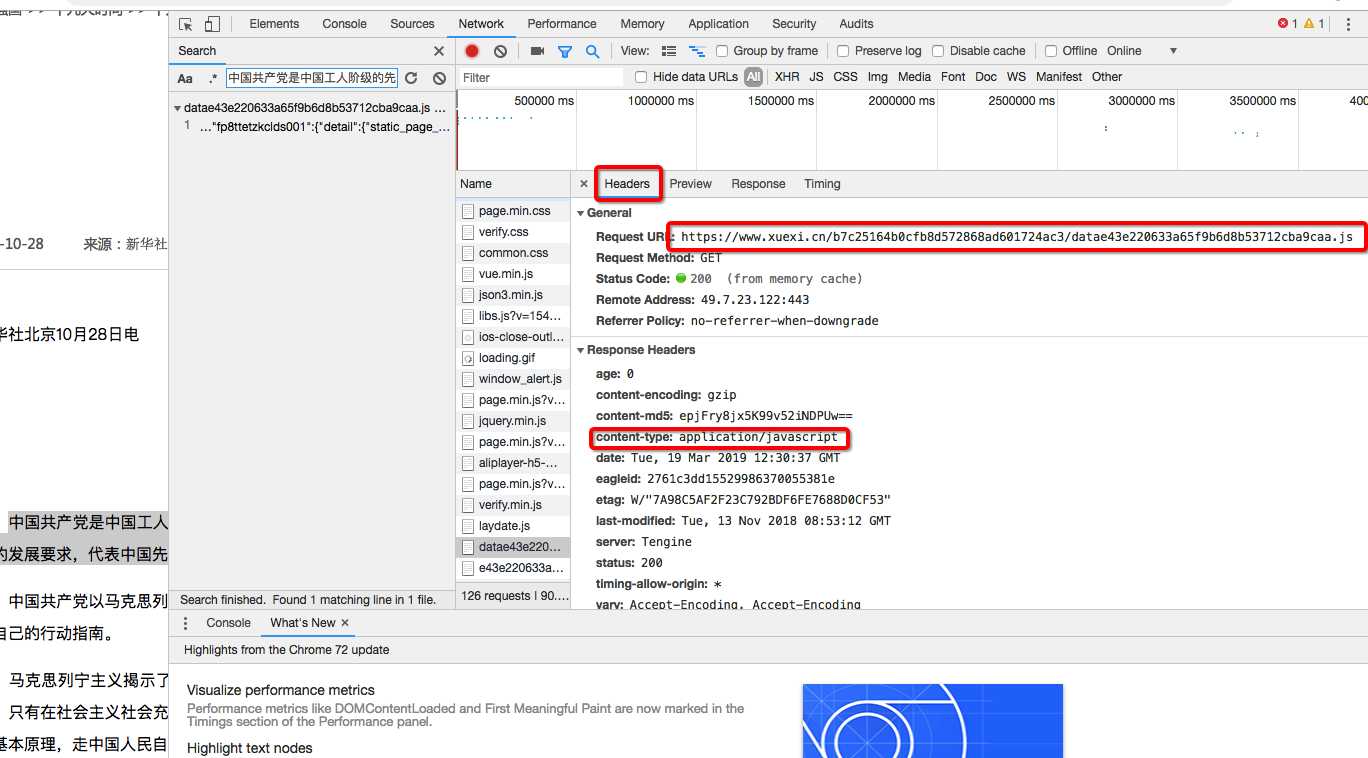The width and height of the screenshot is (1368, 758).
Task: Switch to the Preview tab
Action: tap(690, 184)
